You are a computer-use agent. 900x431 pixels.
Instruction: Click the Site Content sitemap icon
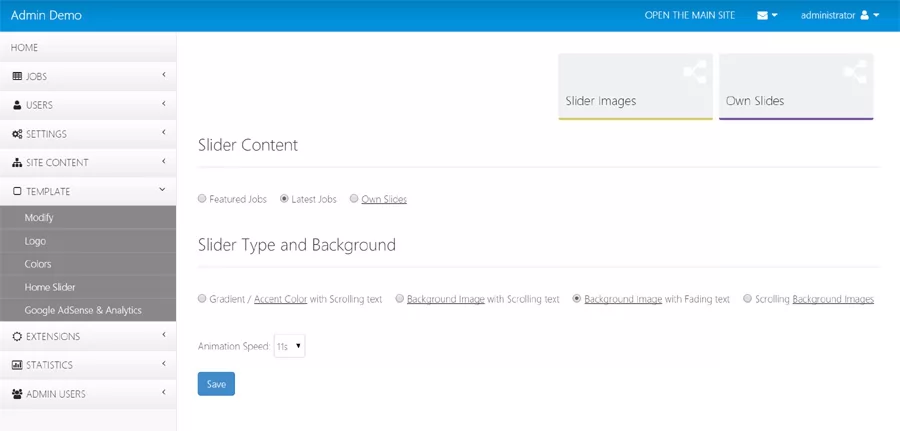(17, 163)
